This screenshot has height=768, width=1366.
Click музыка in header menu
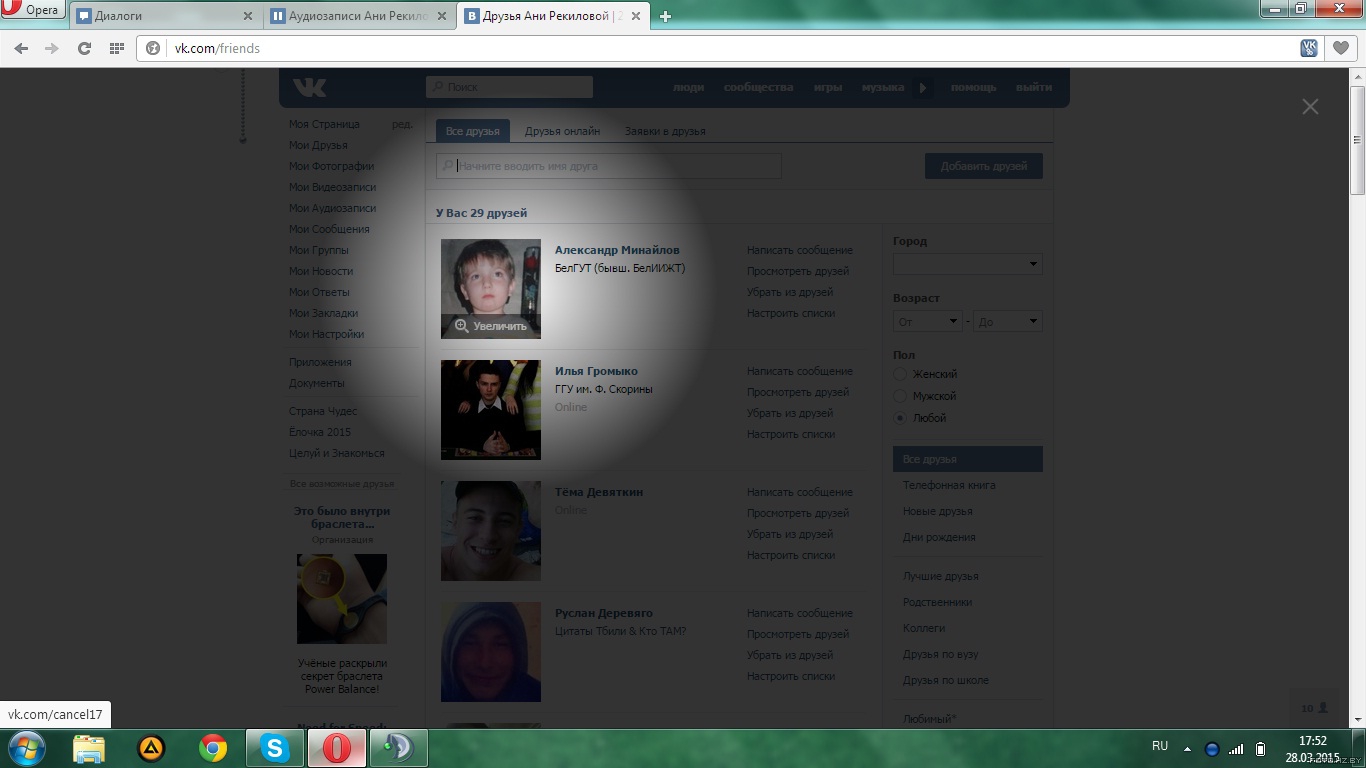coord(883,87)
